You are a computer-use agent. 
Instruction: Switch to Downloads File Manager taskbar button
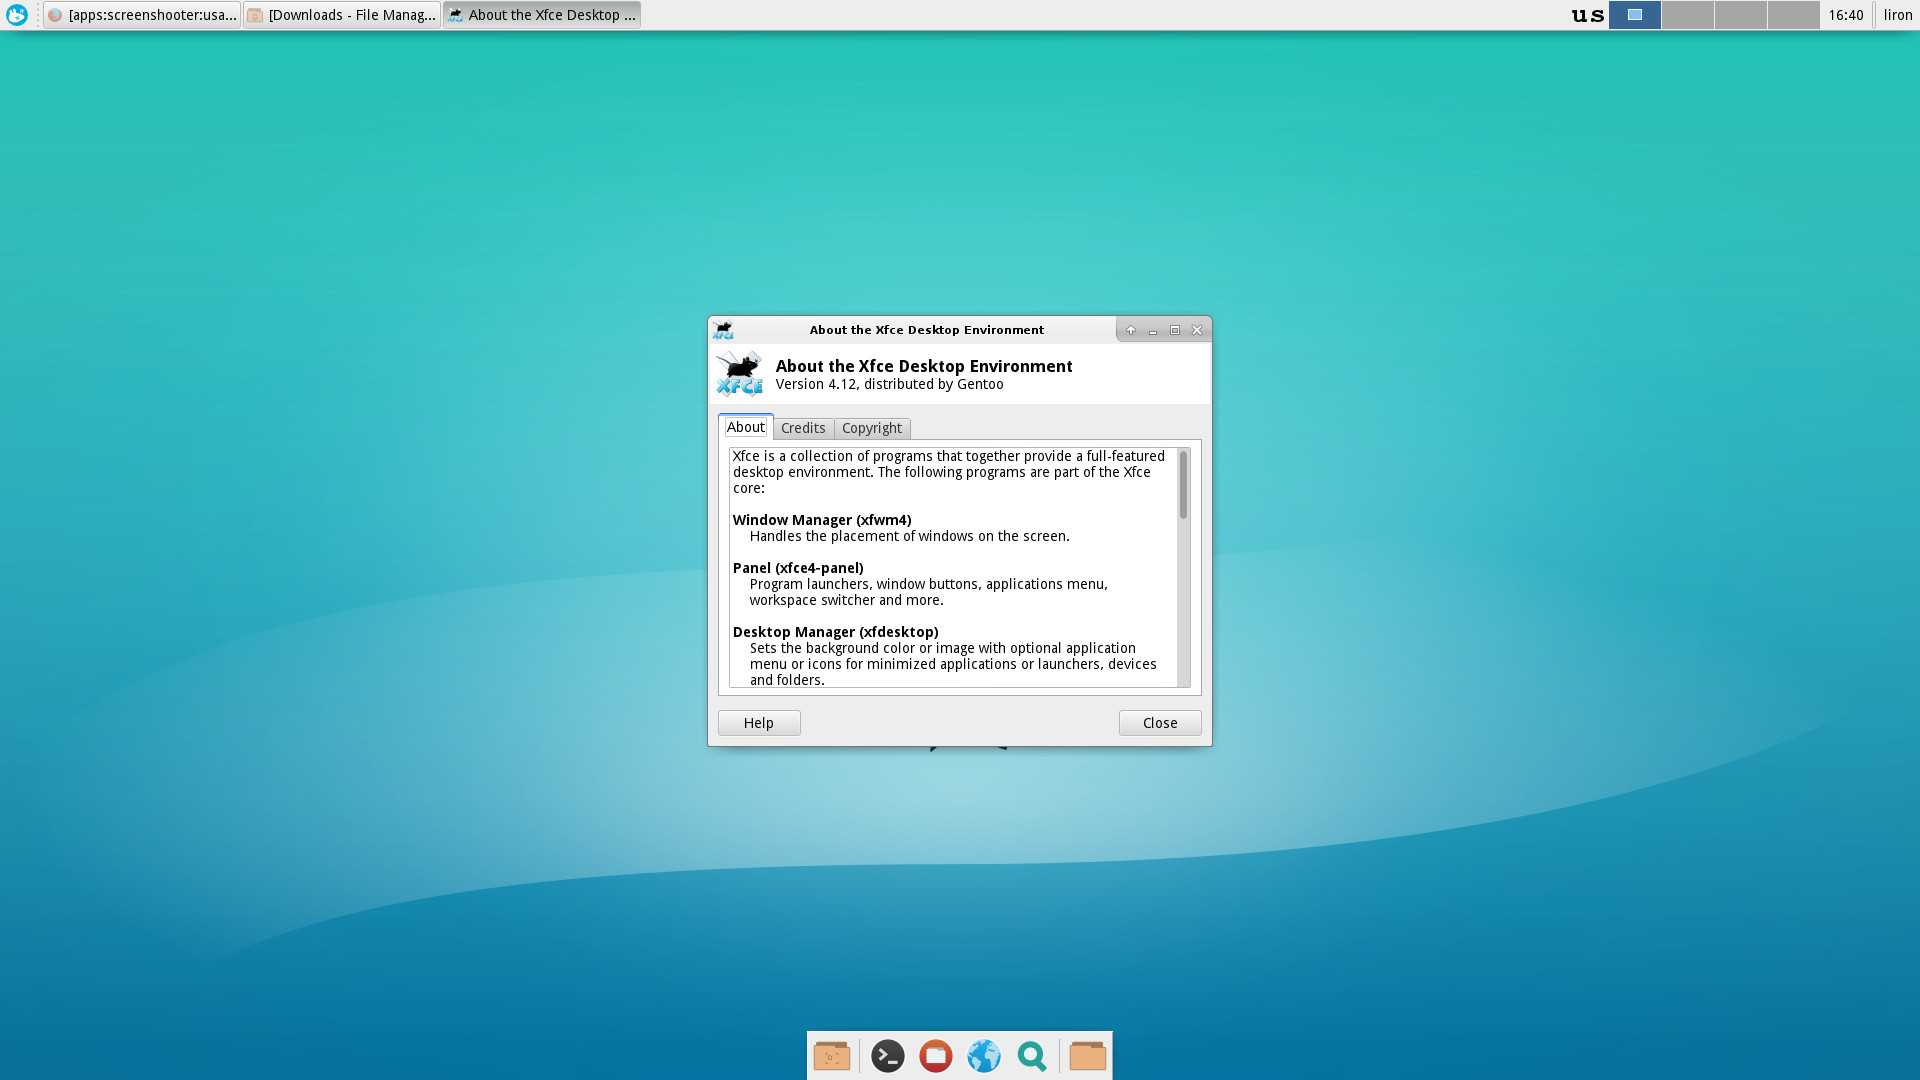[342, 15]
